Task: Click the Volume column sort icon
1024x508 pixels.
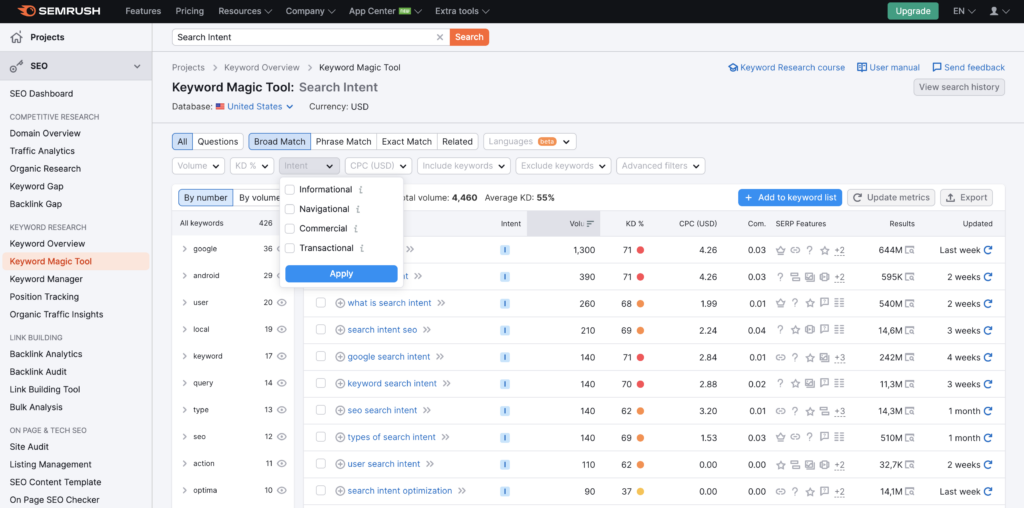Action: click(x=590, y=223)
